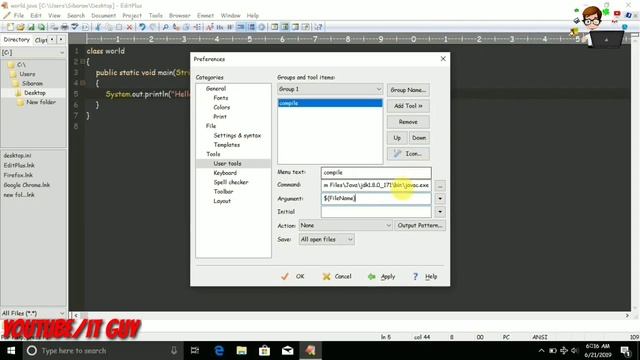Open the File menu

(x=19, y=16)
